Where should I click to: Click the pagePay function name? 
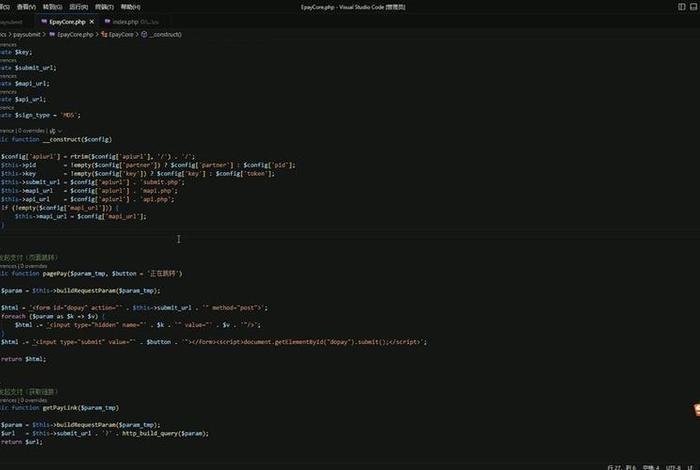click(55, 273)
